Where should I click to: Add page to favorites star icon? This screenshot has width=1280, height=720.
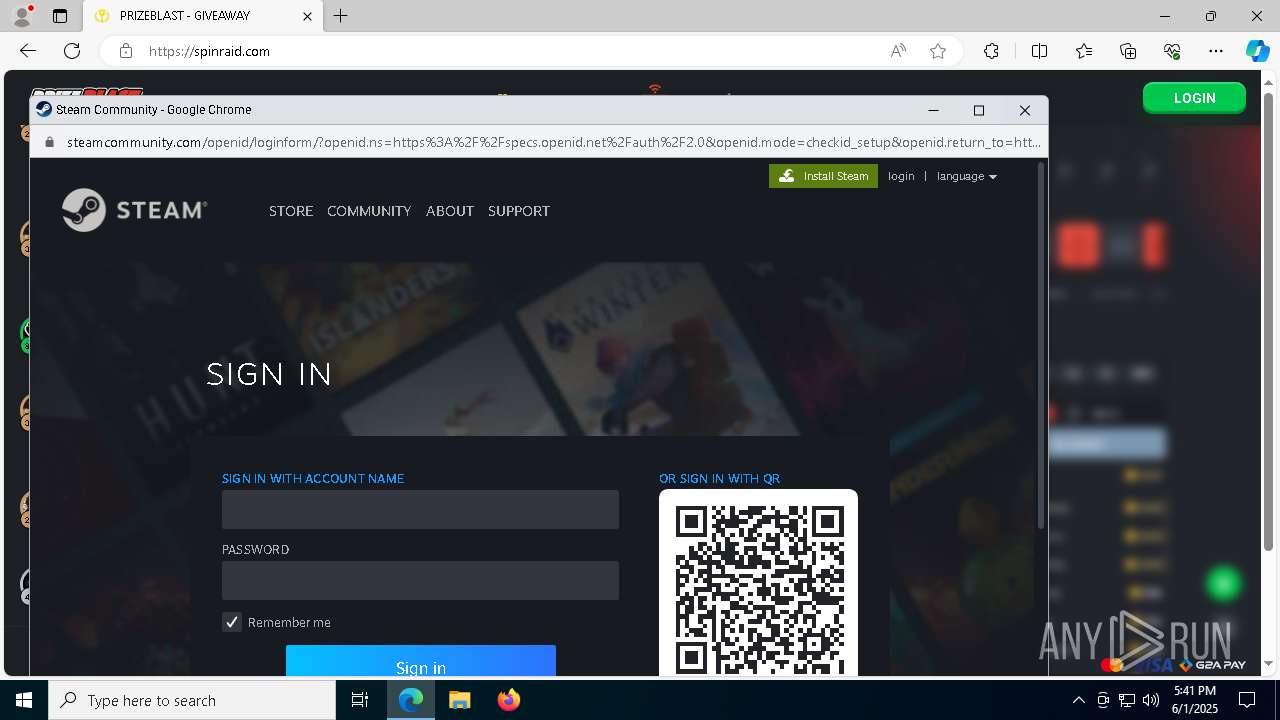(938, 51)
